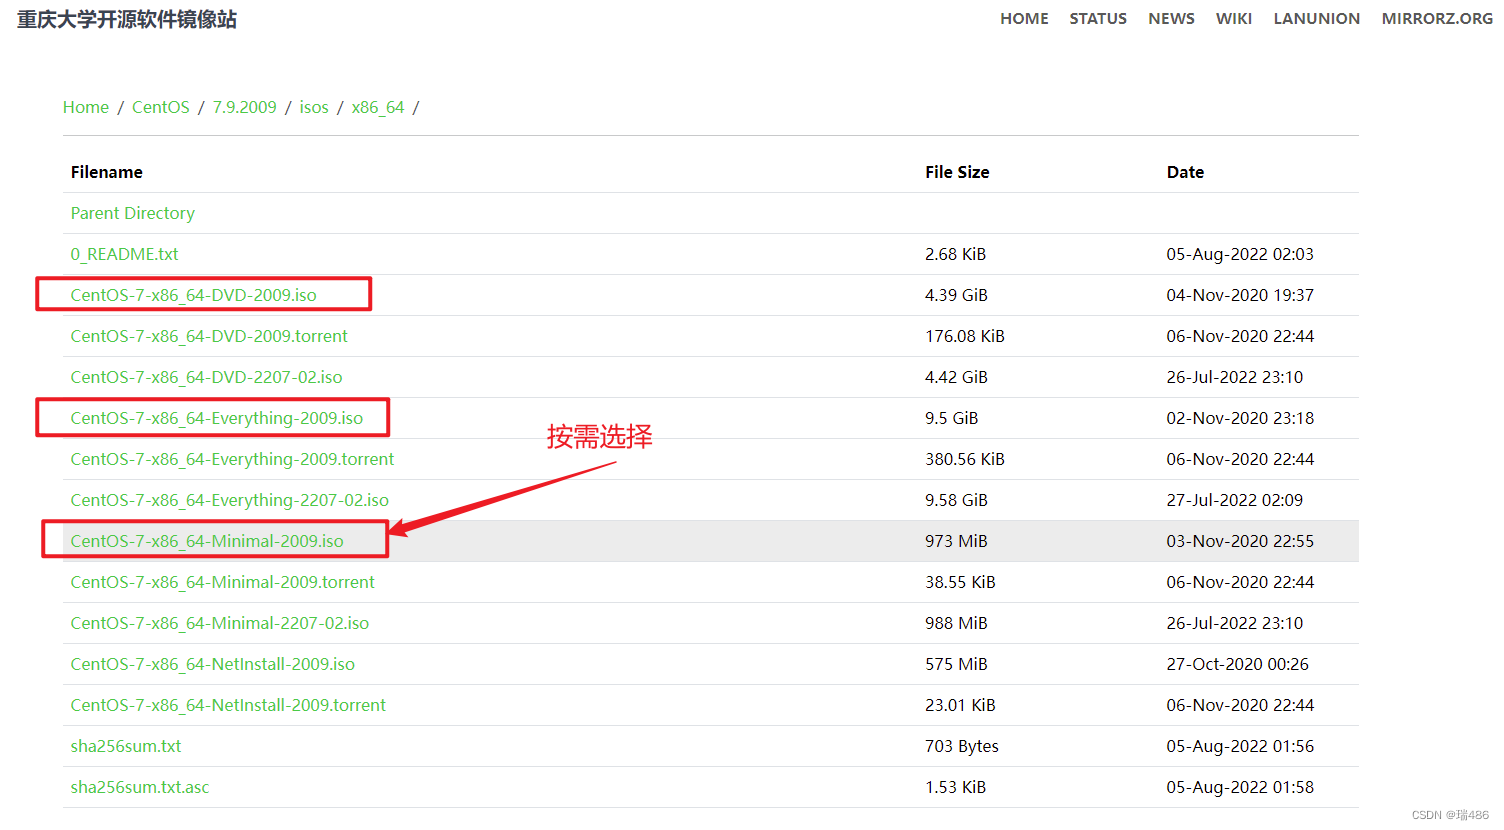Select the 380.56 KiB size cell
Screen dimensions: 1504x830
[x=965, y=459]
